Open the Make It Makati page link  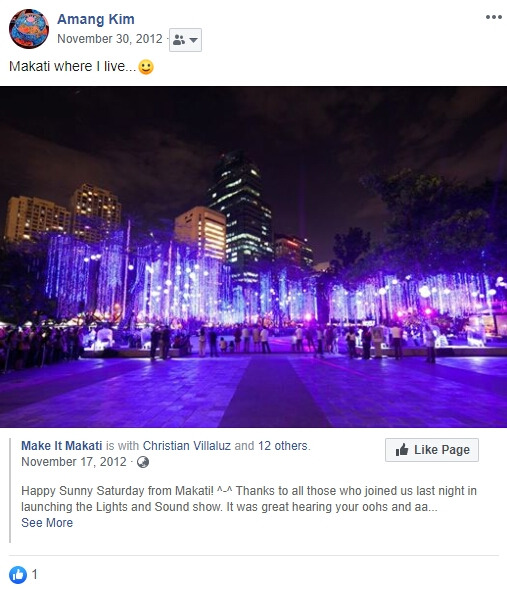click(62, 446)
